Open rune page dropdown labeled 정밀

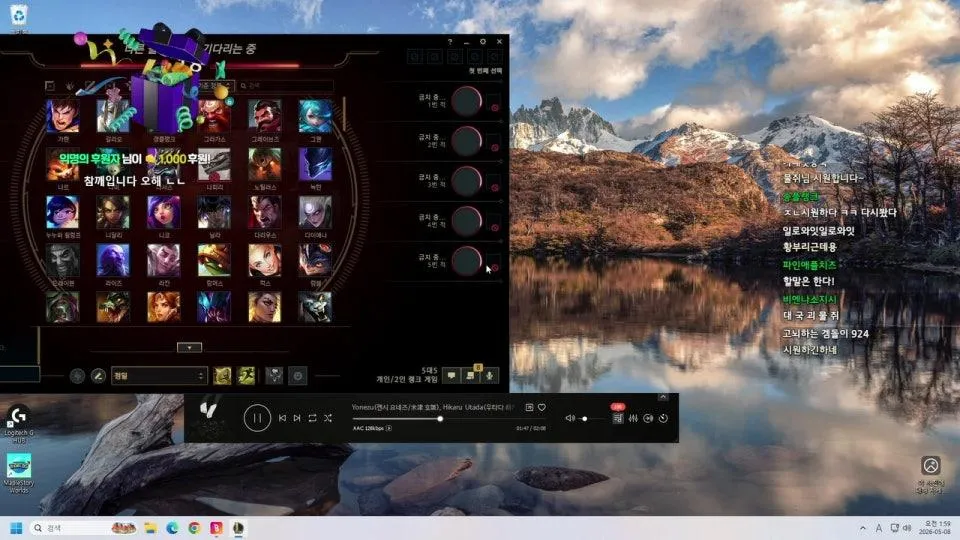tap(159, 375)
